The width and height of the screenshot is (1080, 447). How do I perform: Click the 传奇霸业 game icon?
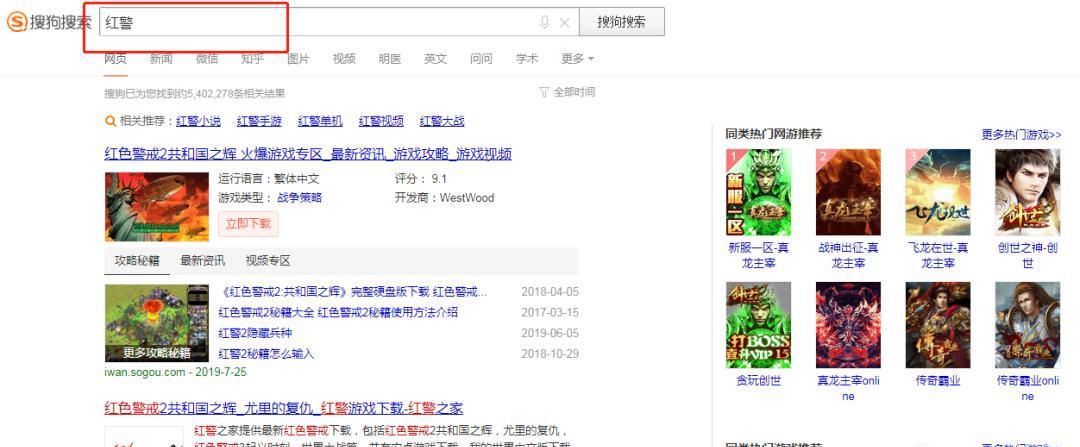click(x=937, y=325)
